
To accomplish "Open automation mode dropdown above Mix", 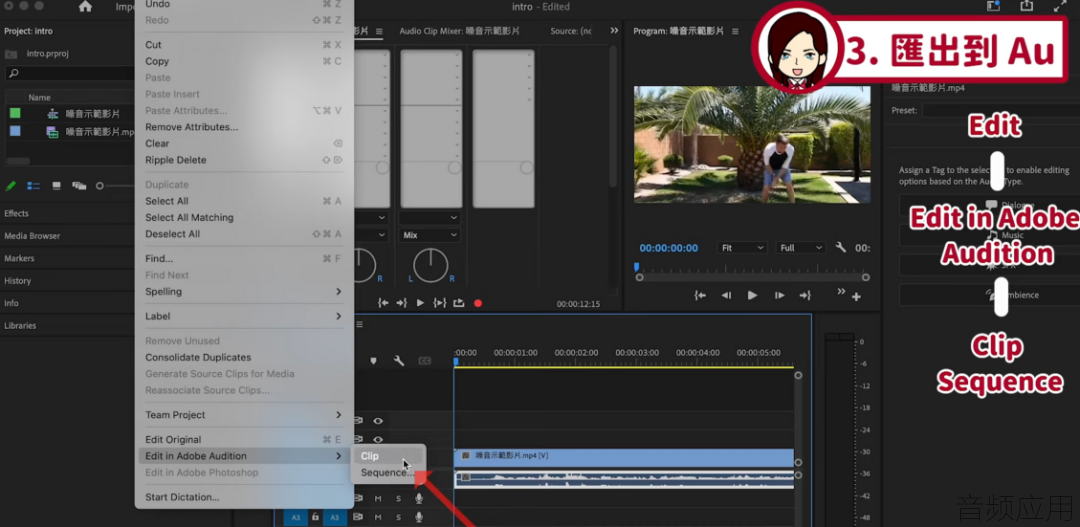I will click(x=430, y=217).
